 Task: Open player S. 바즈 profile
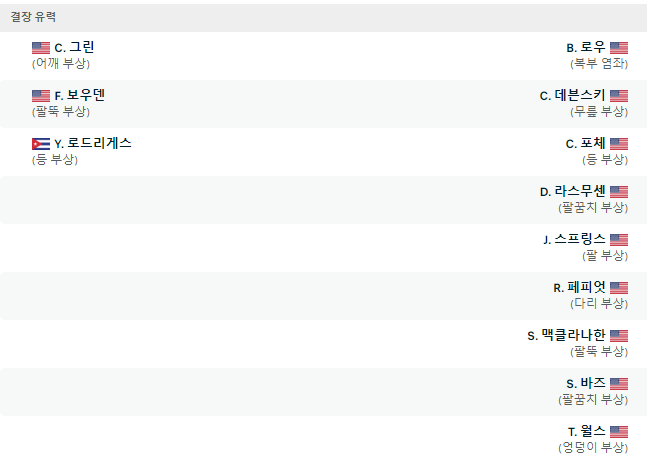tap(586, 383)
